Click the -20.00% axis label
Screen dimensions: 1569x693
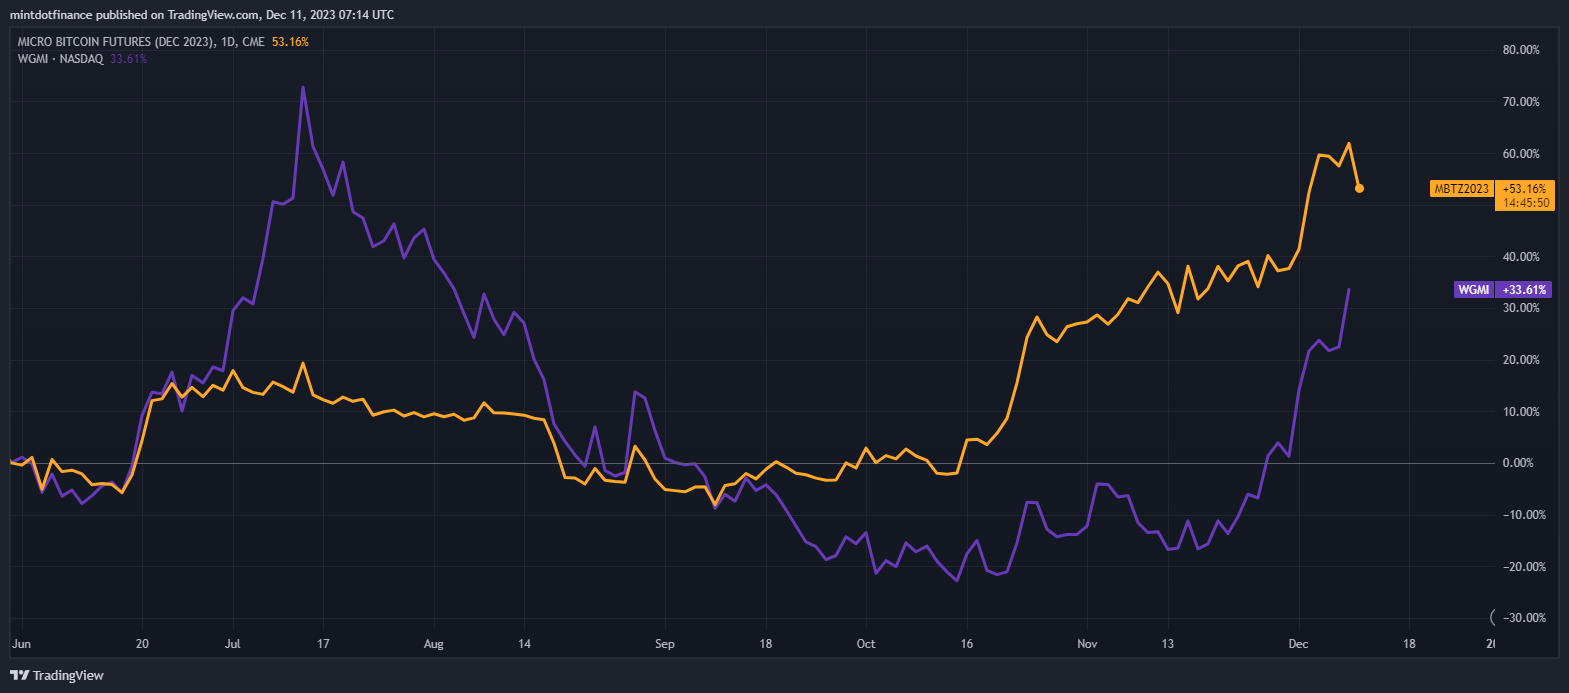tap(1522, 567)
